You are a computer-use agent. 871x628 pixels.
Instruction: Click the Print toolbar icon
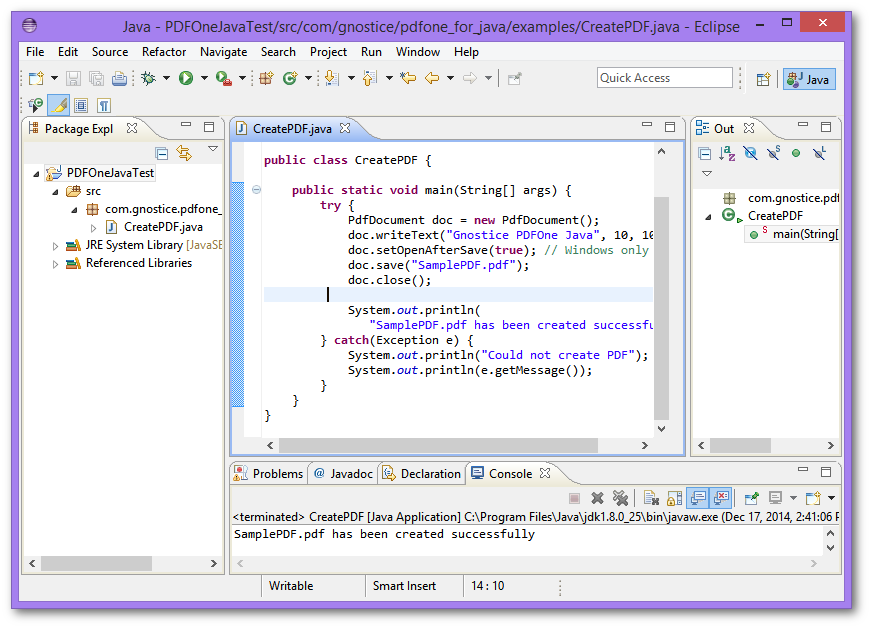tap(119, 78)
